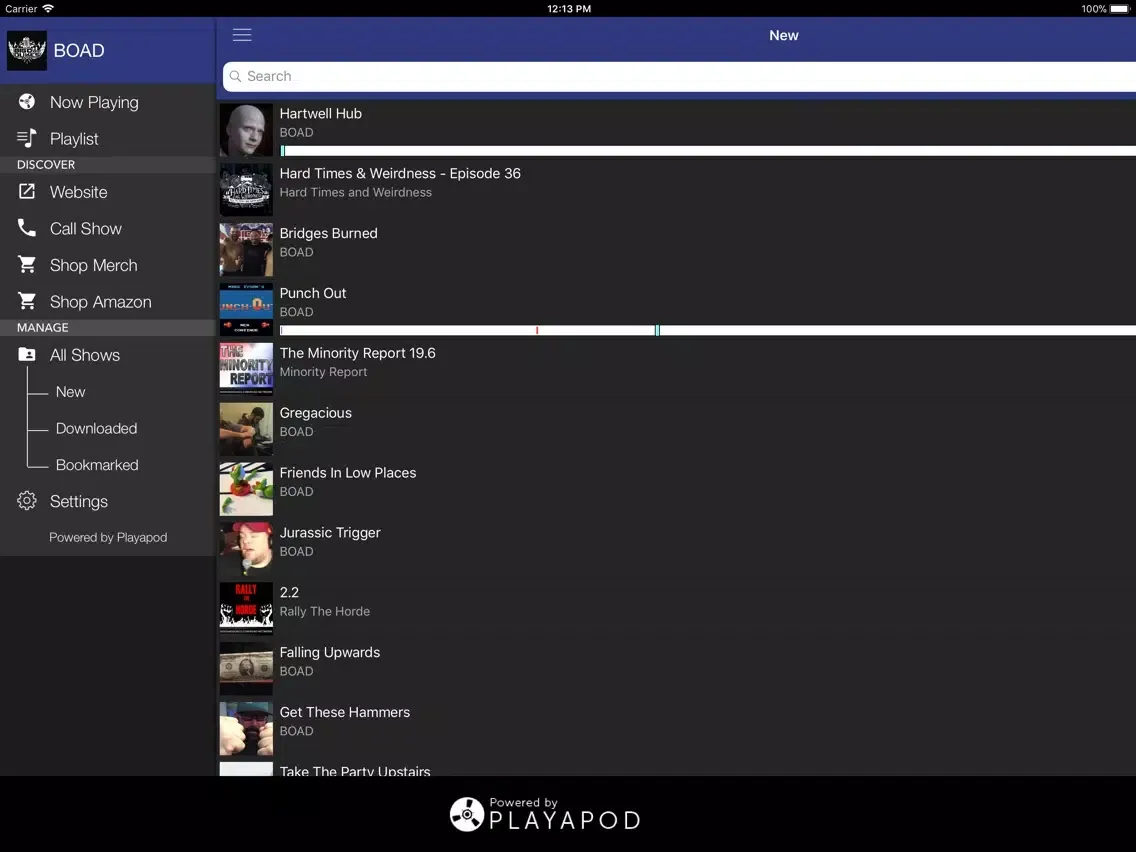This screenshot has width=1136, height=852.
Task: Select the 'Punch Out' episode title
Action: tap(313, 293)
